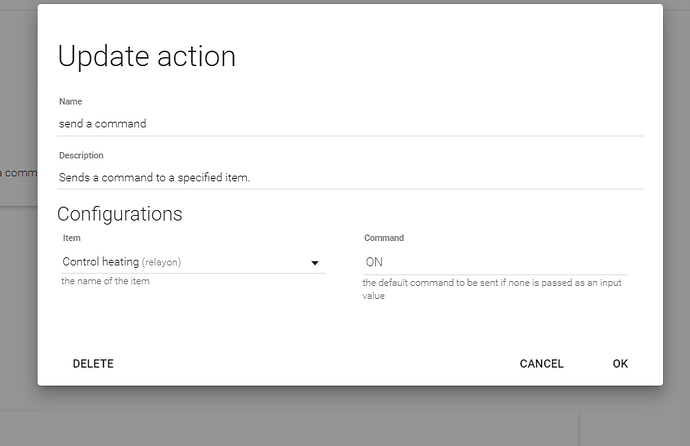The height and width of the screenshot is (446, 690).
Task: Select the Configurations section heading
Action: tap(119, 213)
